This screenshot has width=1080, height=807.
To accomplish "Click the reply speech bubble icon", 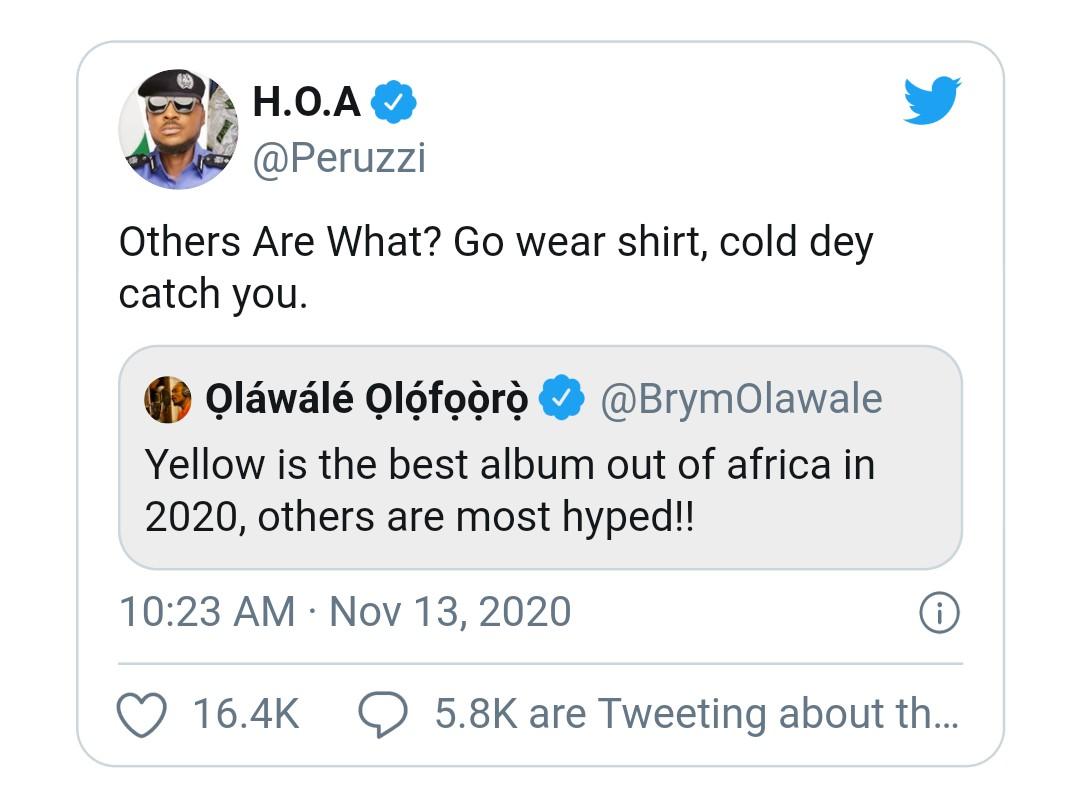I will click(x=382, y=713).
